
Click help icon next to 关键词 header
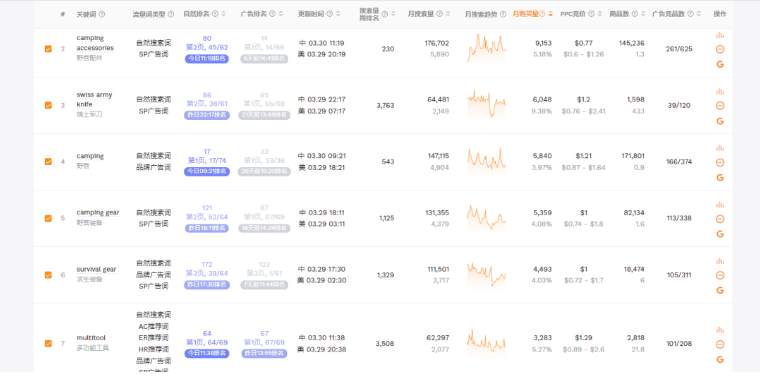102,14
